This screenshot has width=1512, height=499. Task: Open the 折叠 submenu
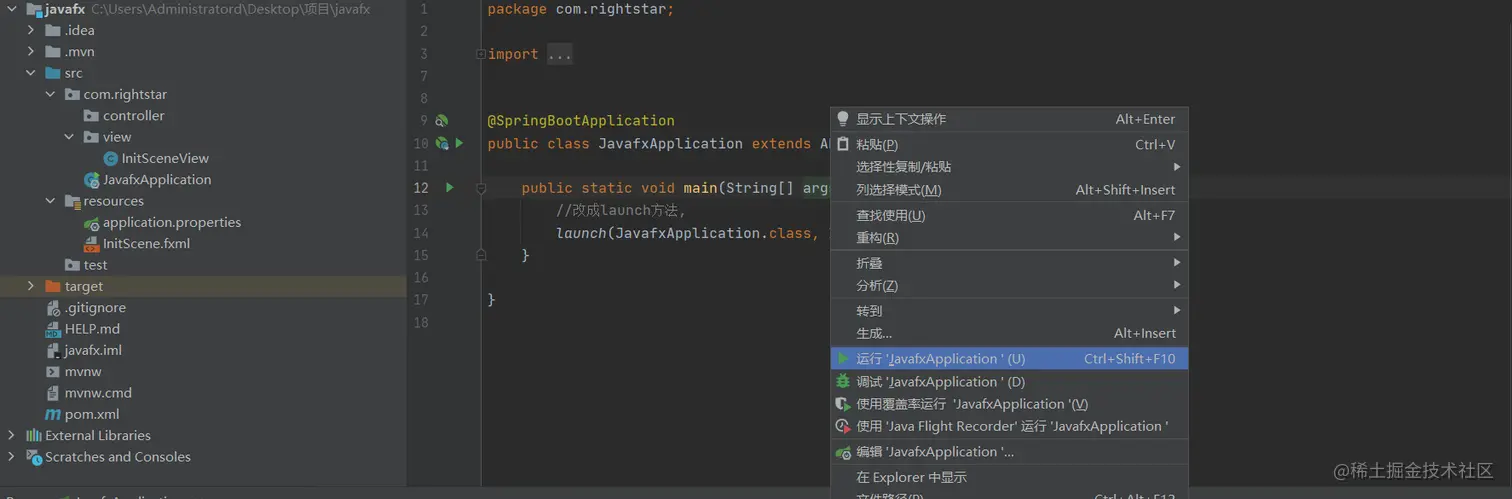[1009, 263]
